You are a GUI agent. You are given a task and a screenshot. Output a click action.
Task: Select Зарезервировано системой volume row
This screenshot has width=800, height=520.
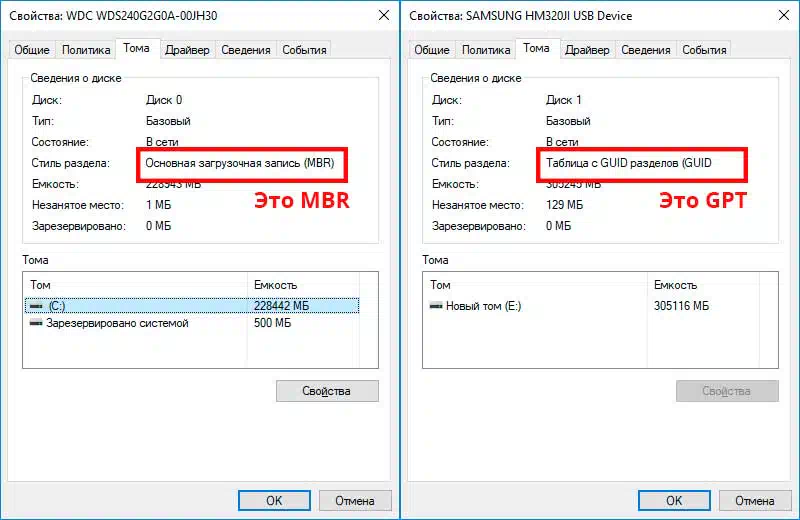[x=192, y=323]
